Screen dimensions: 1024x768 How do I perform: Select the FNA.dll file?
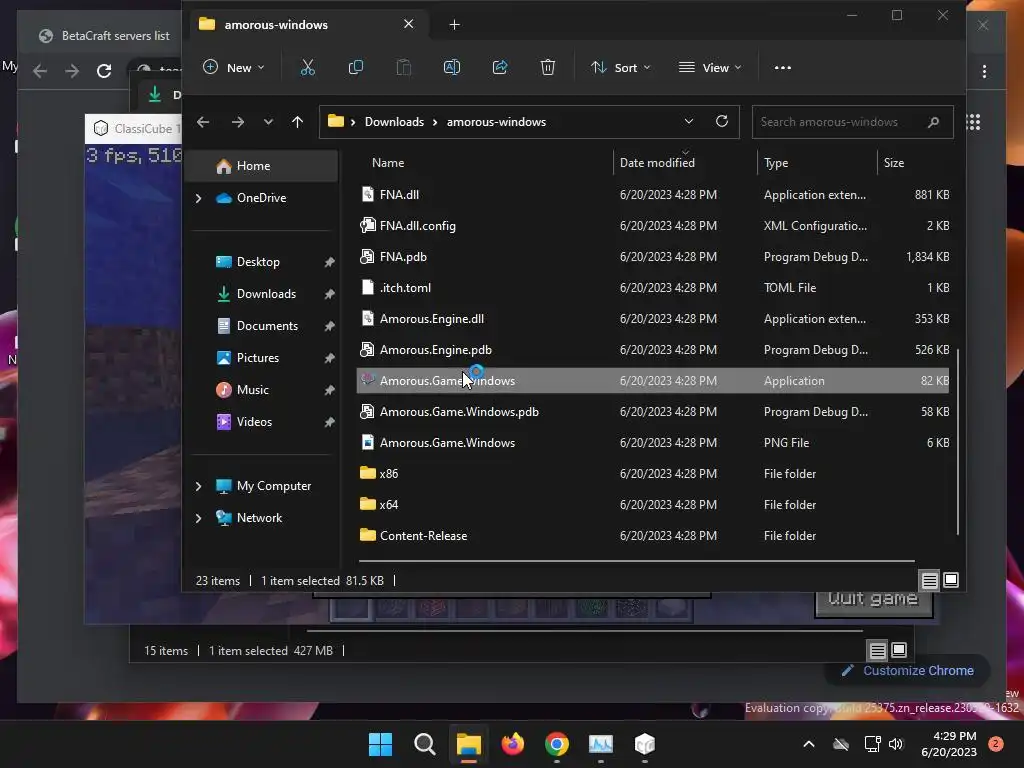pyautogui.click(x=653, y=195)
